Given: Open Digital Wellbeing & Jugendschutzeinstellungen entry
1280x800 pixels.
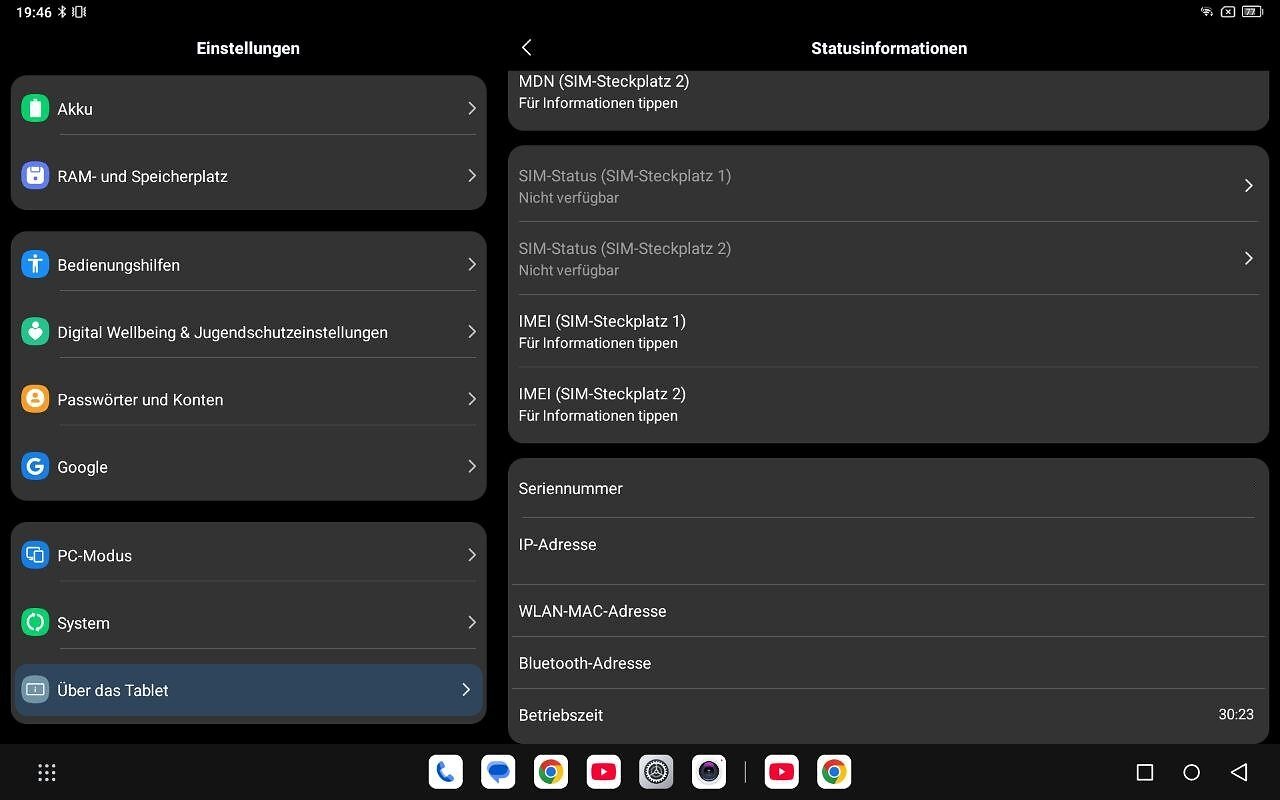Looking at the screenshot, I should 248,332.
